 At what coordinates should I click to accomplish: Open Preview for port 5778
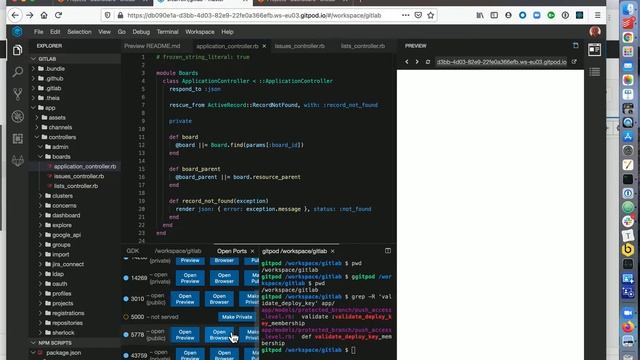click(185, 335)
